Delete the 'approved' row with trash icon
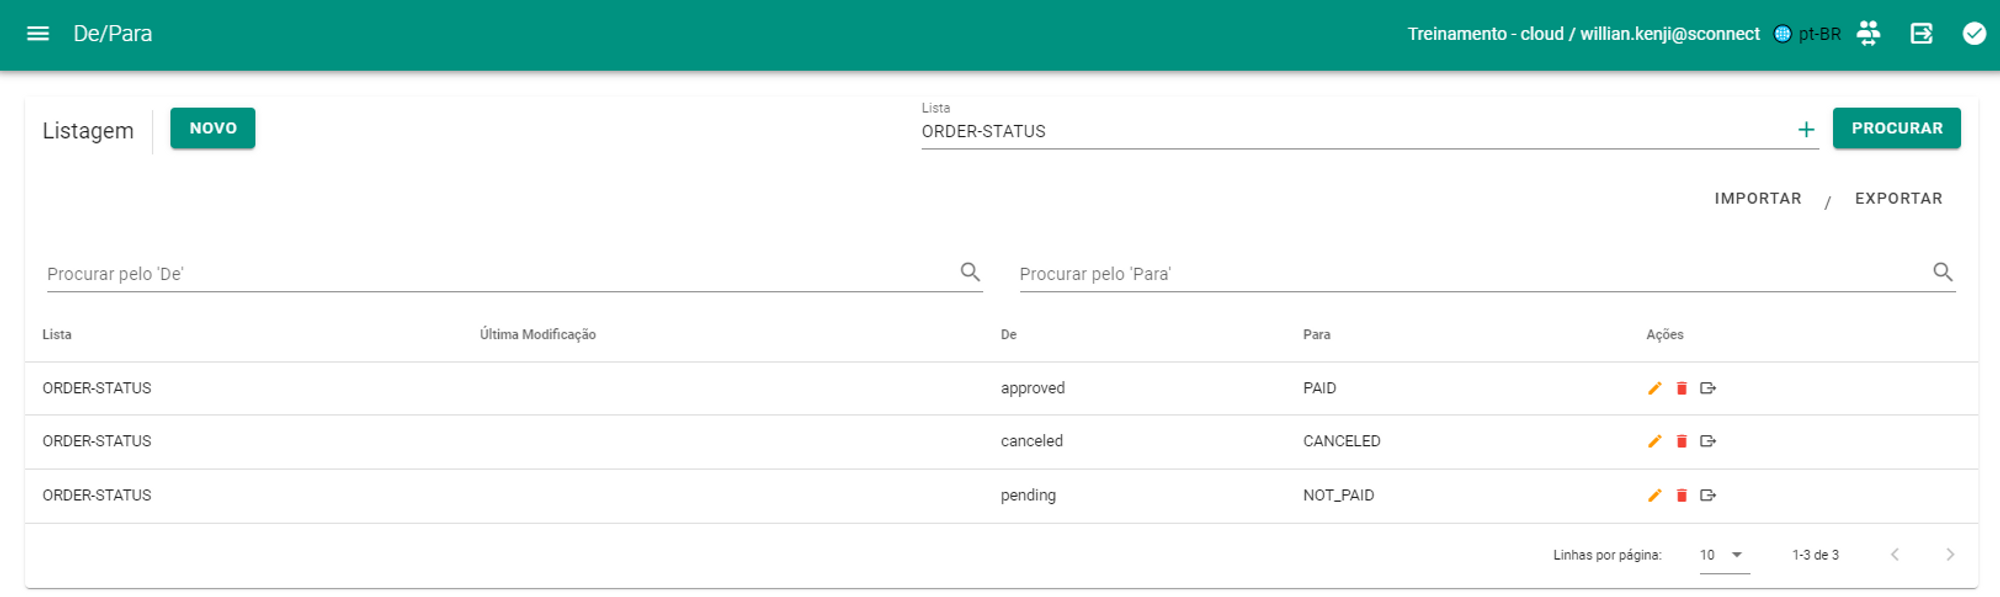The width and height of the screenshot is (2000, 597). tap(1682, 388)
